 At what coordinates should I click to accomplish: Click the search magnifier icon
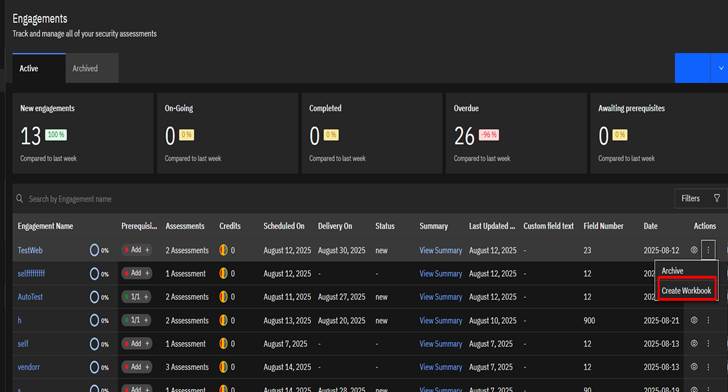point(20,199)
